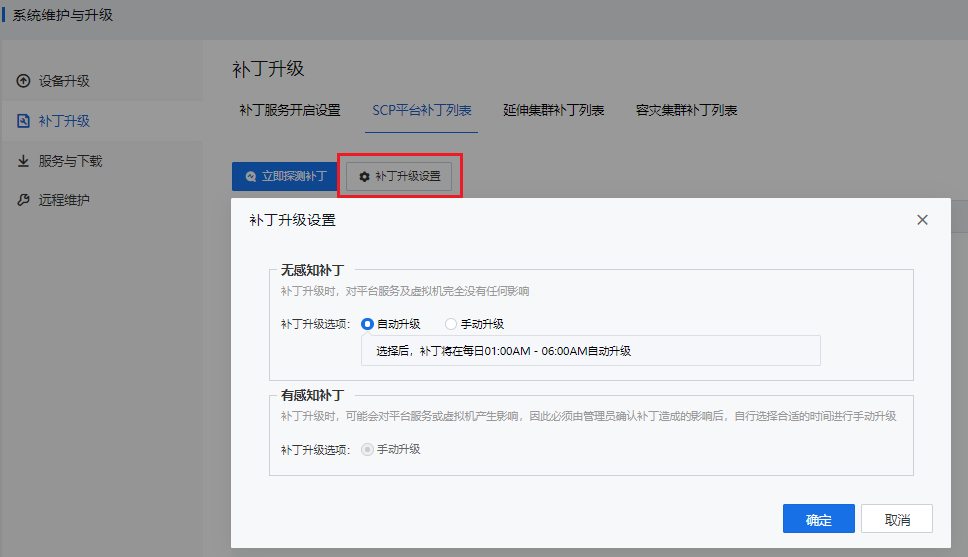968x557 pixels.
Task: Switch to 容灾集群补丁列表 tab
Action: [x=686, y=111]
